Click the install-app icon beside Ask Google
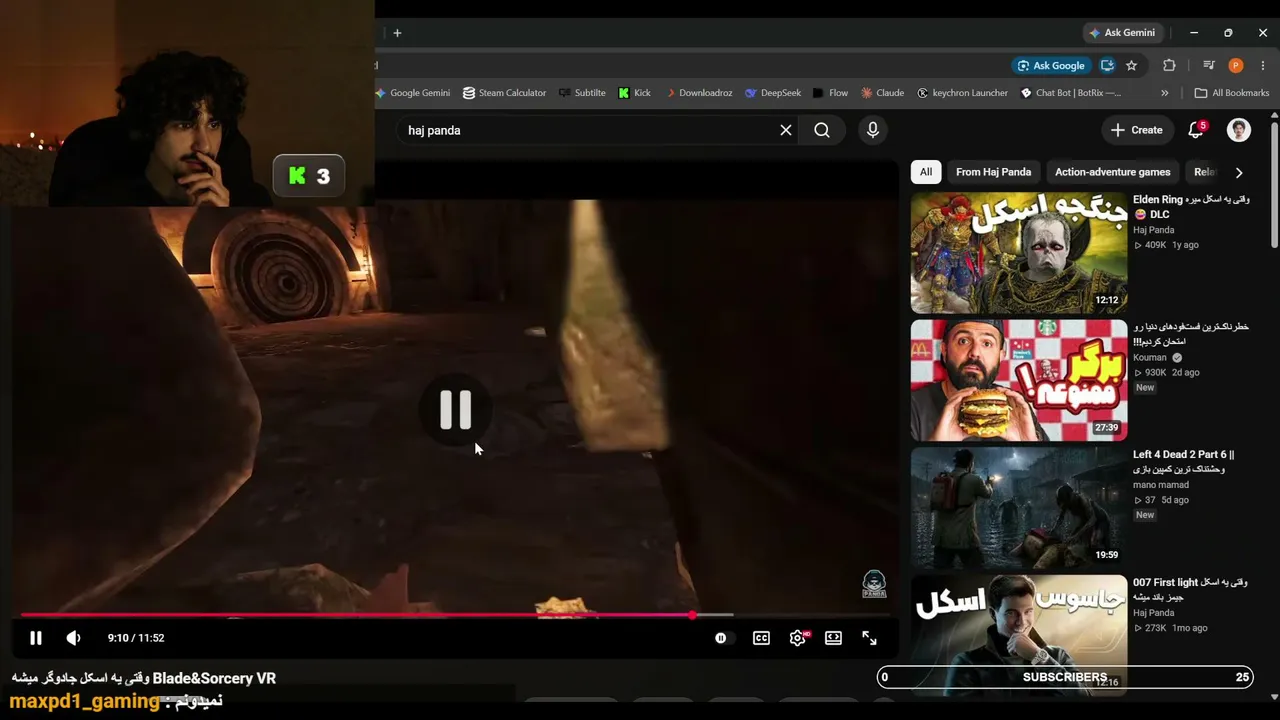The height and width of the screenshot is (720, 1280). pos(1107,65)
